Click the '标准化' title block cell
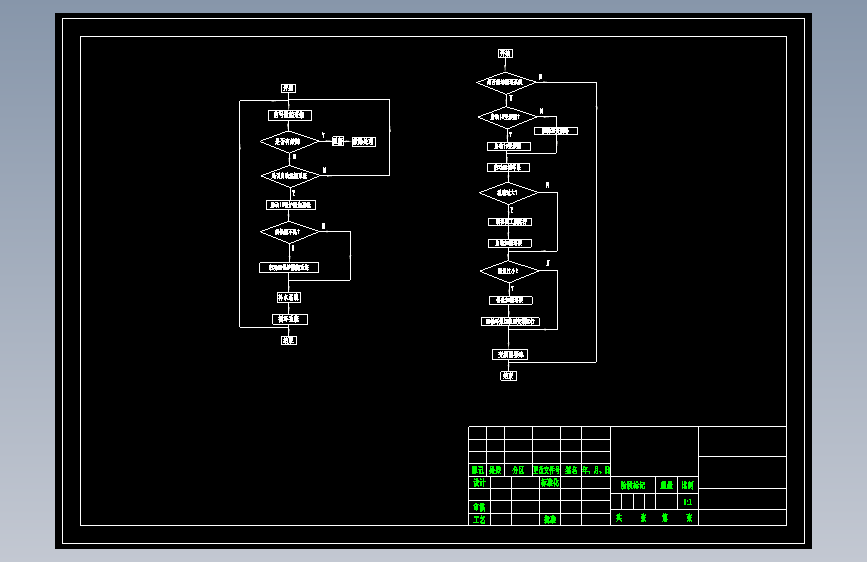 point(550,483)
